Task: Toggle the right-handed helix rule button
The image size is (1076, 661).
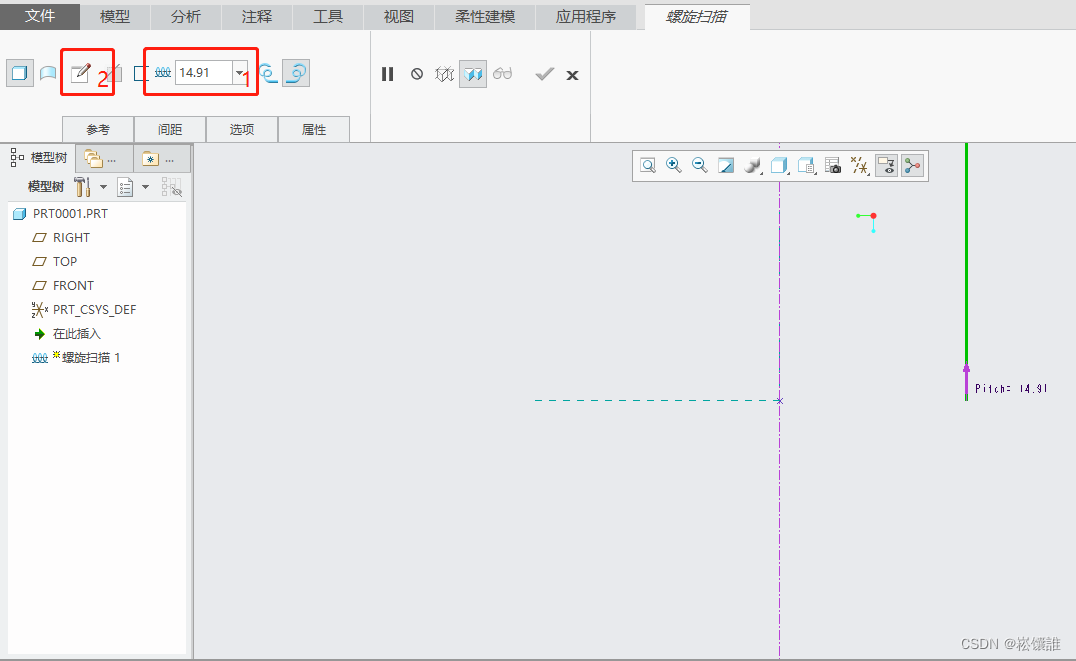Action: 296,73
